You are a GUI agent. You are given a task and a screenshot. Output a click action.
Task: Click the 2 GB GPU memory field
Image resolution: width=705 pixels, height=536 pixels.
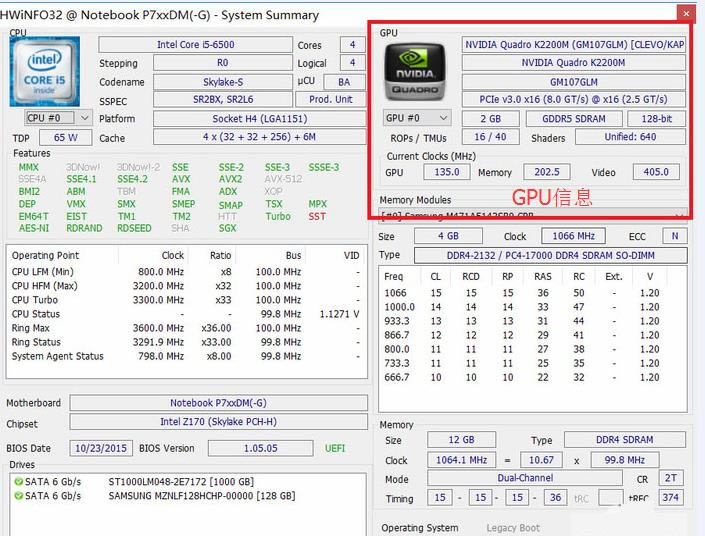[491, 119]
